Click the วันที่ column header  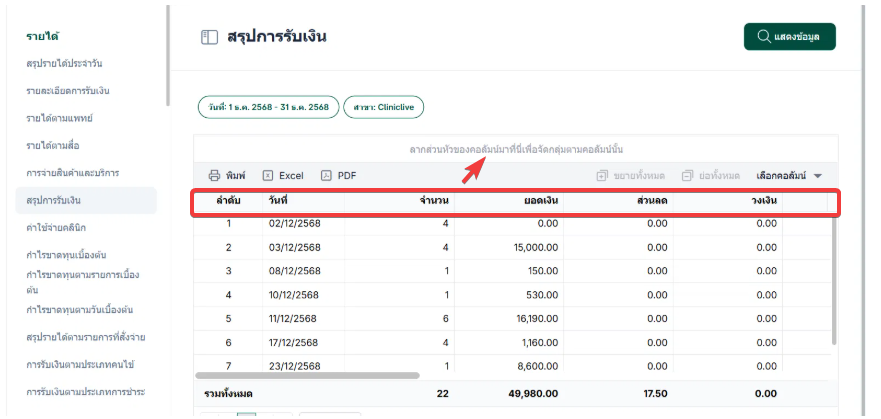point(279,202)
